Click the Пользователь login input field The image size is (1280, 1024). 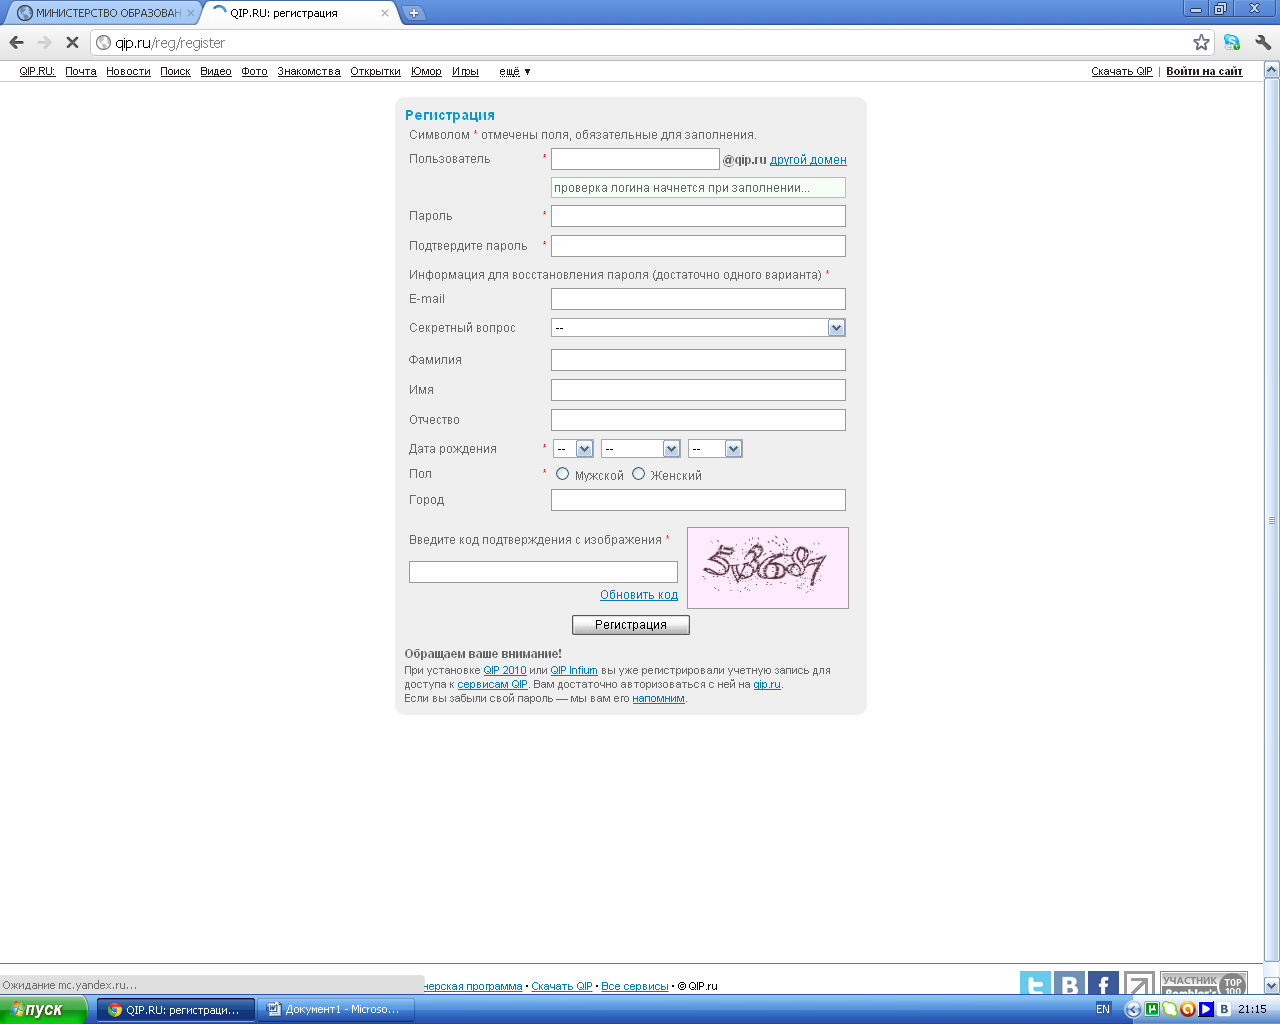[x=635, y=159]
